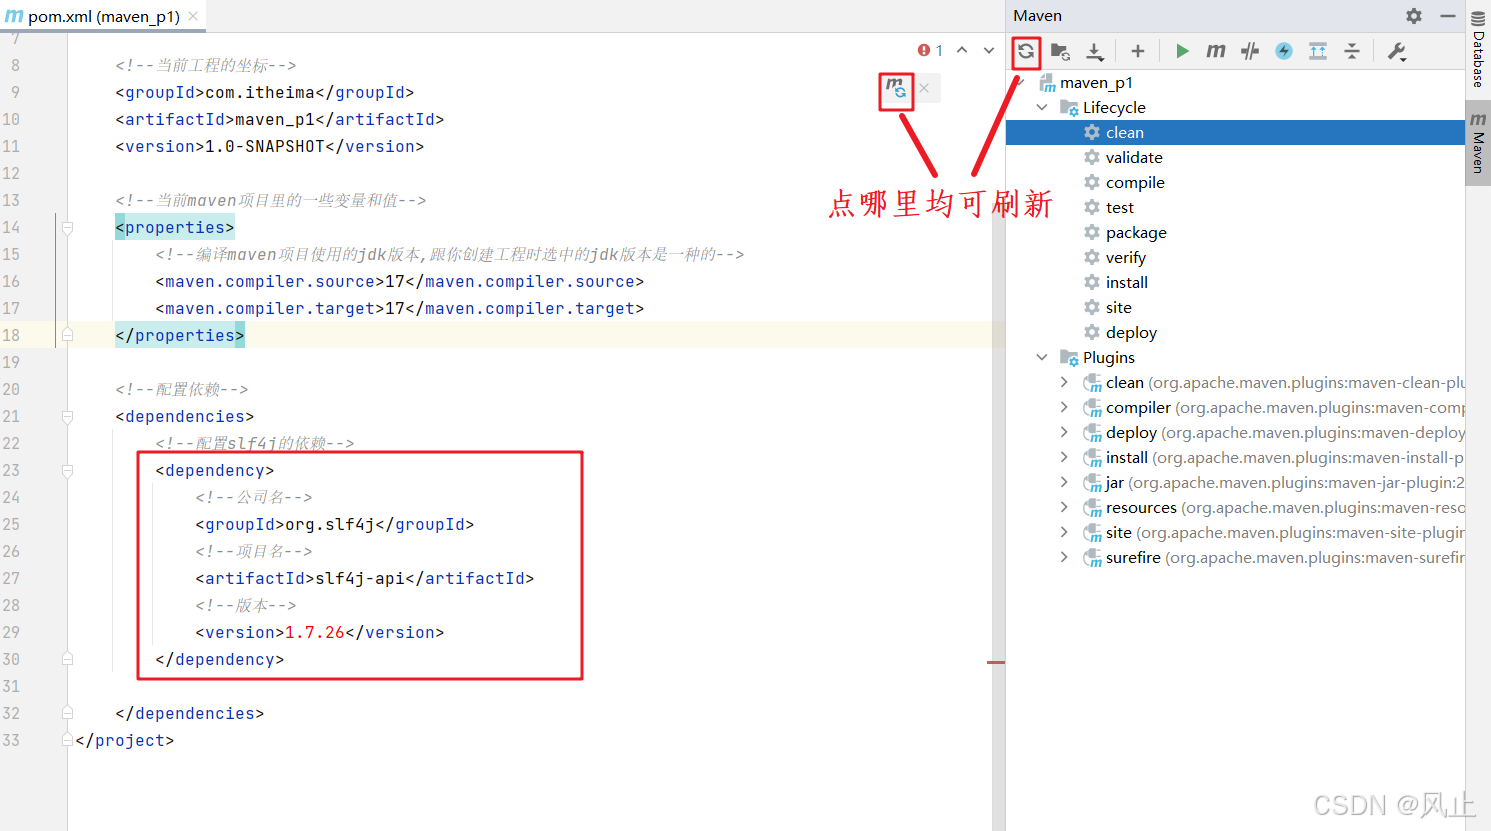Run Maven build with green play icon
The width and height of the screenshot is (1491, 831).
click(x=1182, y=51)
